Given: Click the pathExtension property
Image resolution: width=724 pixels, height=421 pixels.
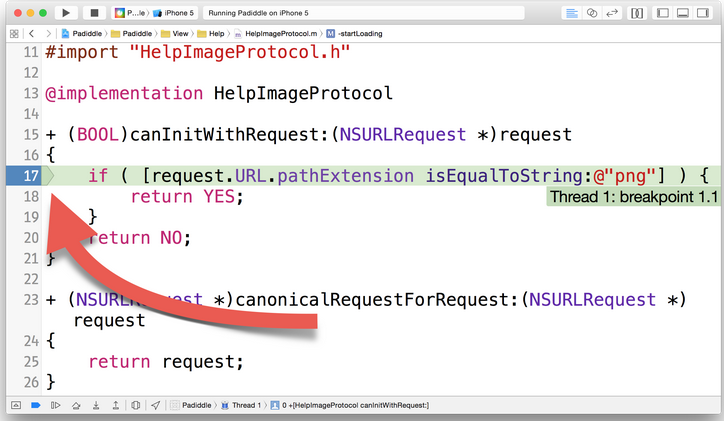Looking at the screenshot, I should 345,176.
